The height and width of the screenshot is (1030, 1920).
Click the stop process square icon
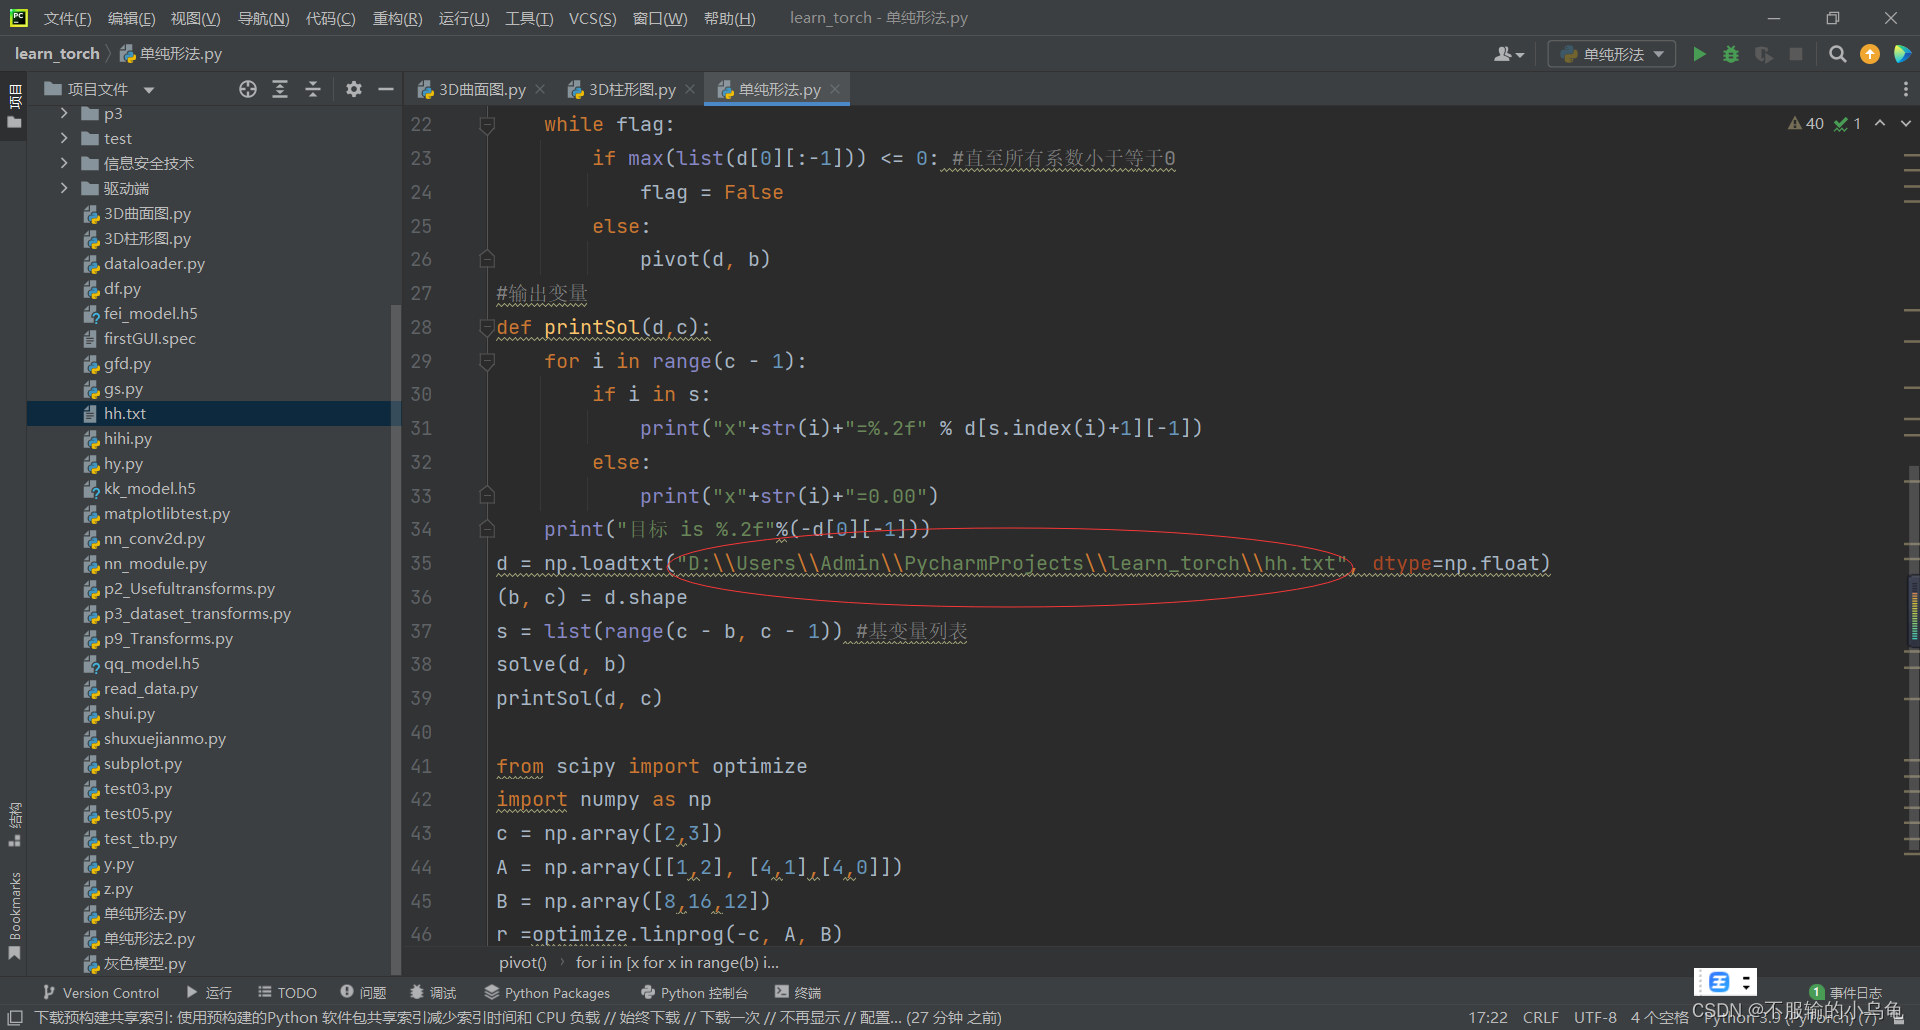click(1796, 54)
